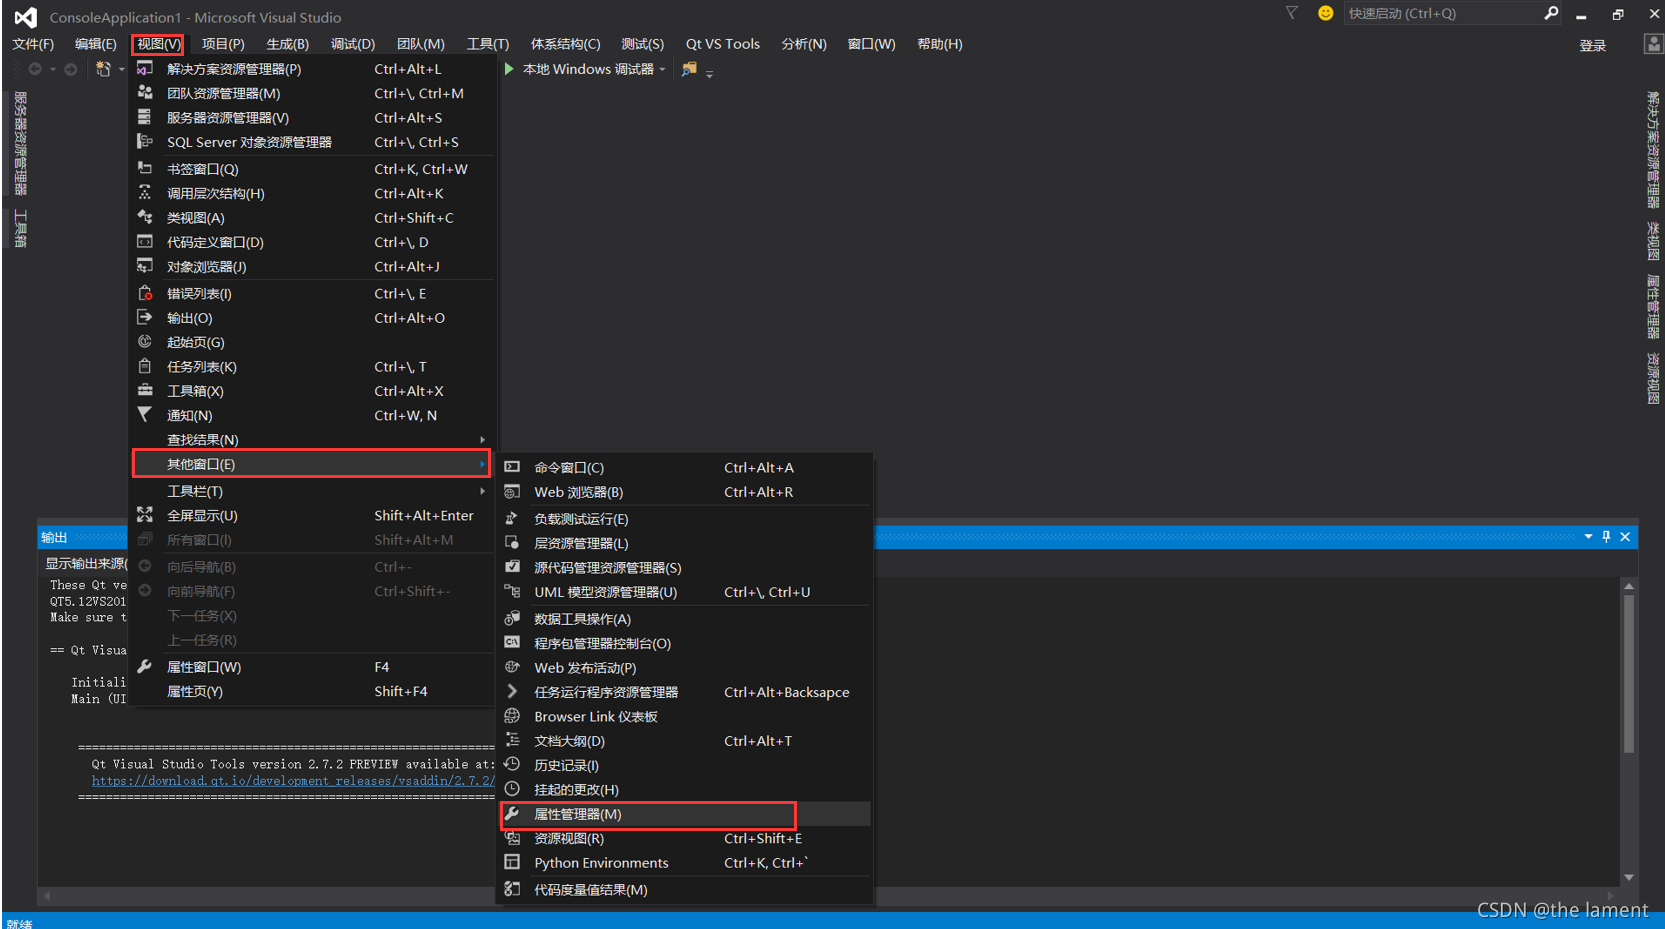This screenshot has width=1665, height=929.
Task: Close the Output panel
Action: tap(1625, 537)
